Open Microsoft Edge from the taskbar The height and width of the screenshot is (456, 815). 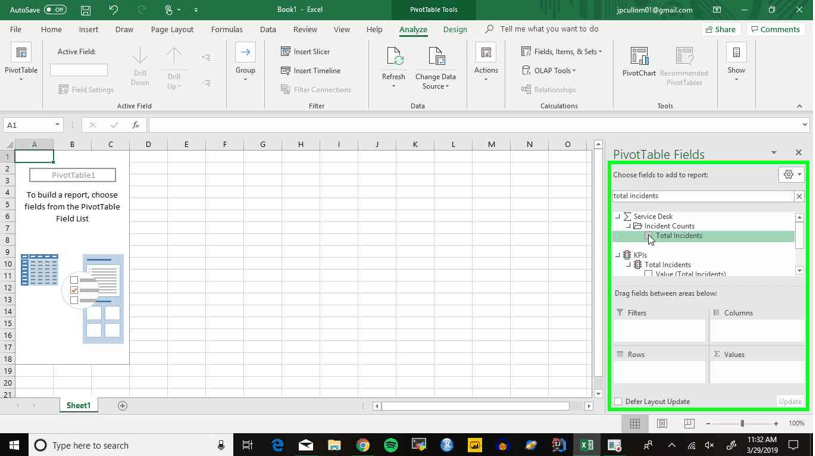pos(278,445)
